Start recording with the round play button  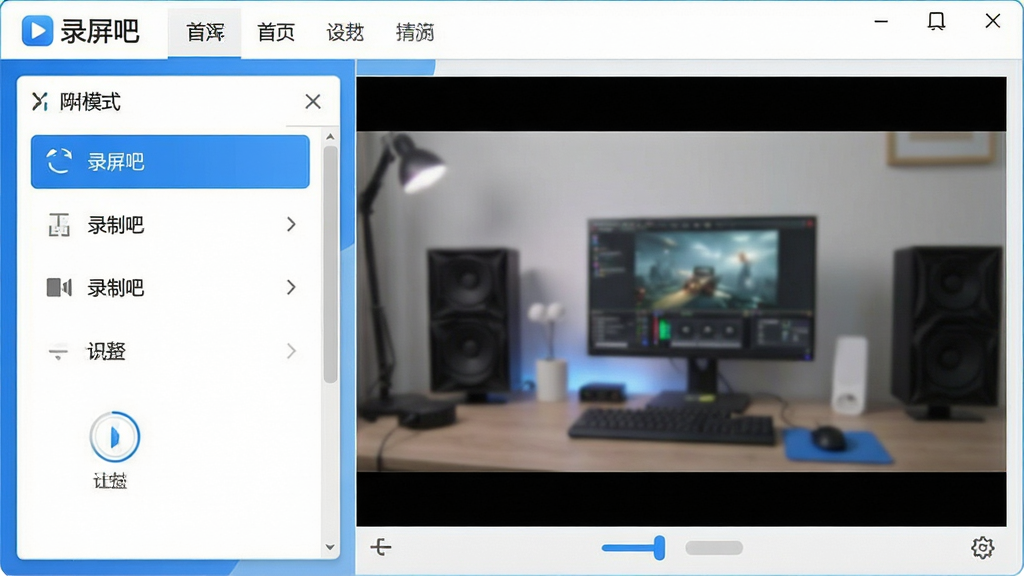(114, 436)
